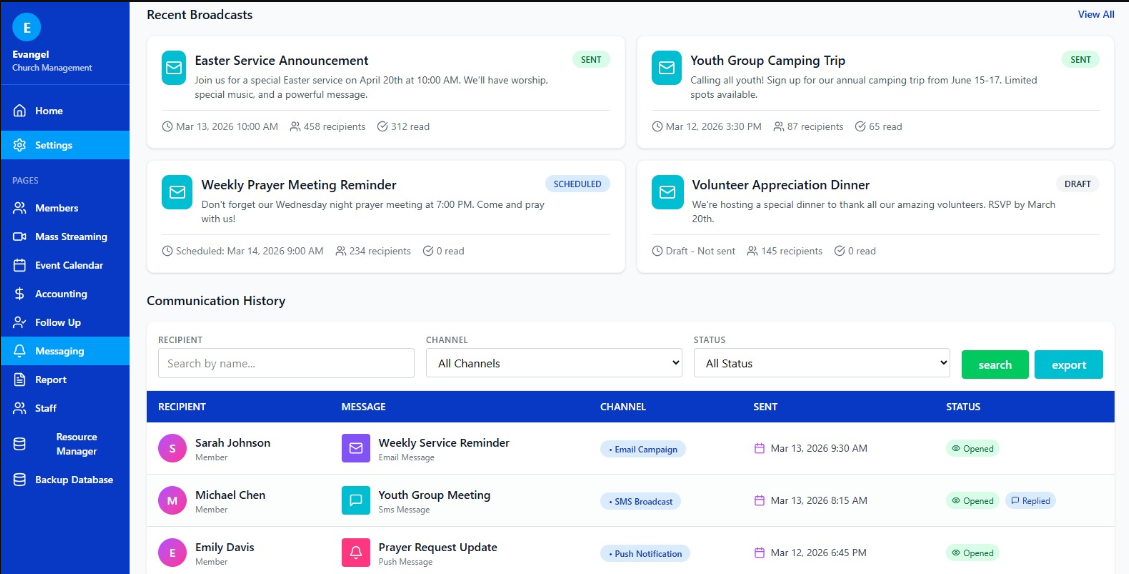Viewport: 1129px width, 574px height.
Task: Click the teal chat icon for Youth Group Meeting
Action: [x=355, y=500]
